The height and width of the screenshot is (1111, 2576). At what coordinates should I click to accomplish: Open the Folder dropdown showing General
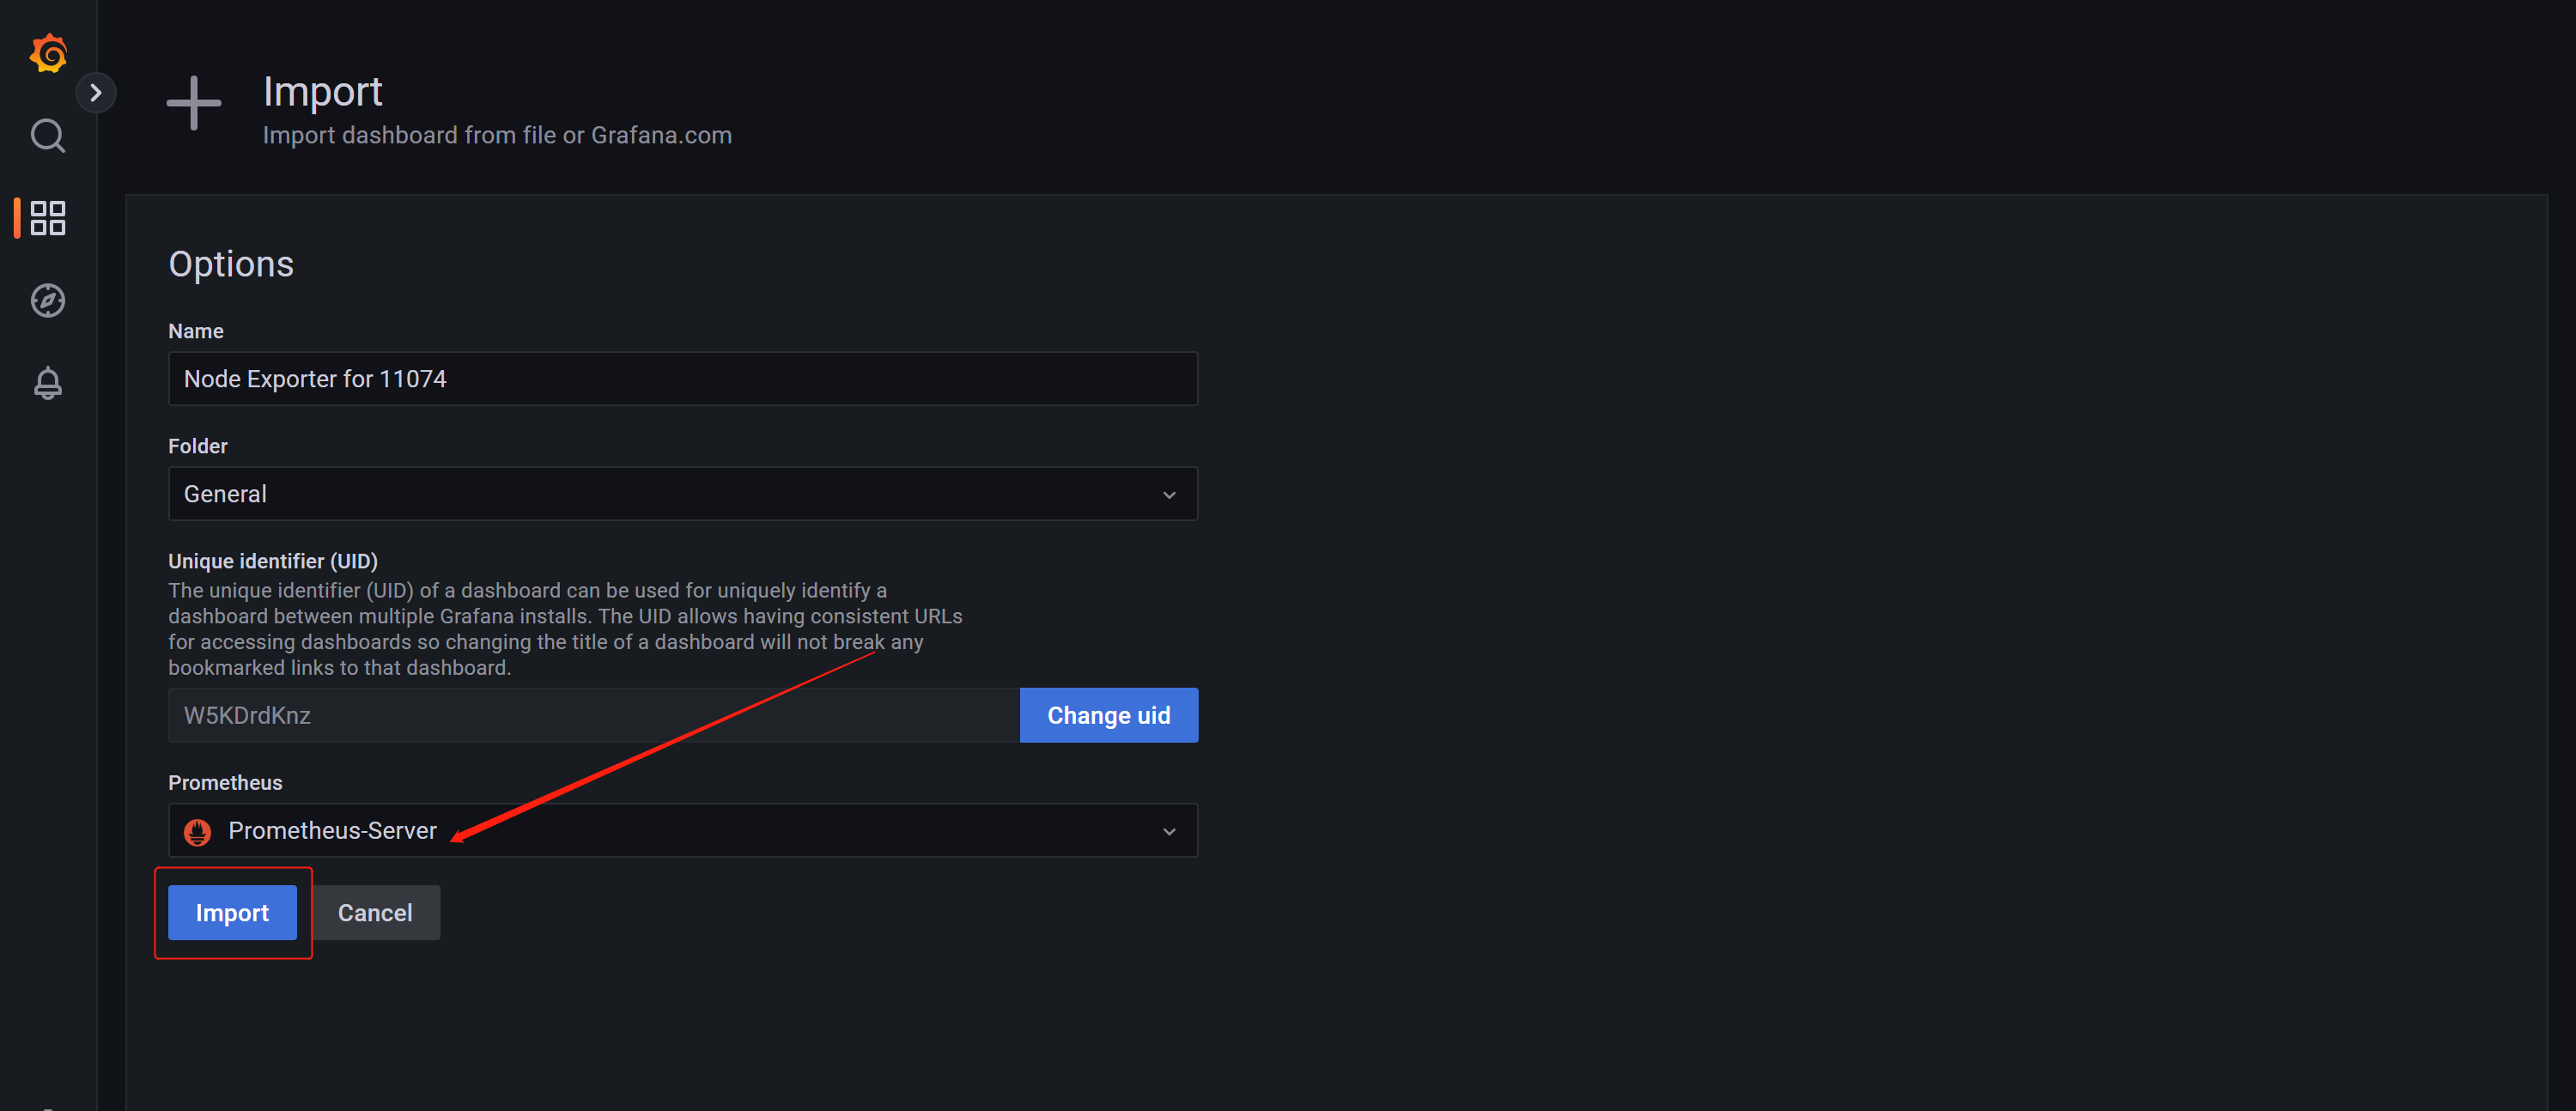[x=683, y=494]
